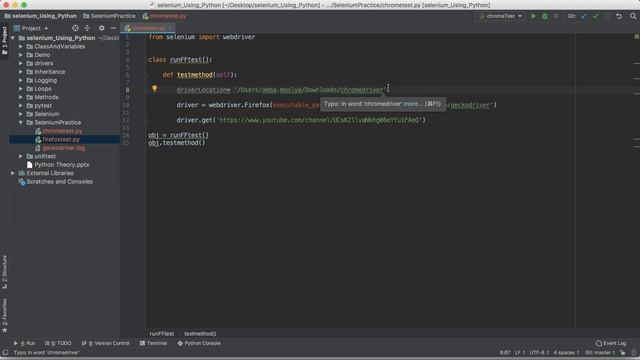Screen dimensions: 640x360
Task: Change '4 spaces' indent setting
Action: pos(566,353)
